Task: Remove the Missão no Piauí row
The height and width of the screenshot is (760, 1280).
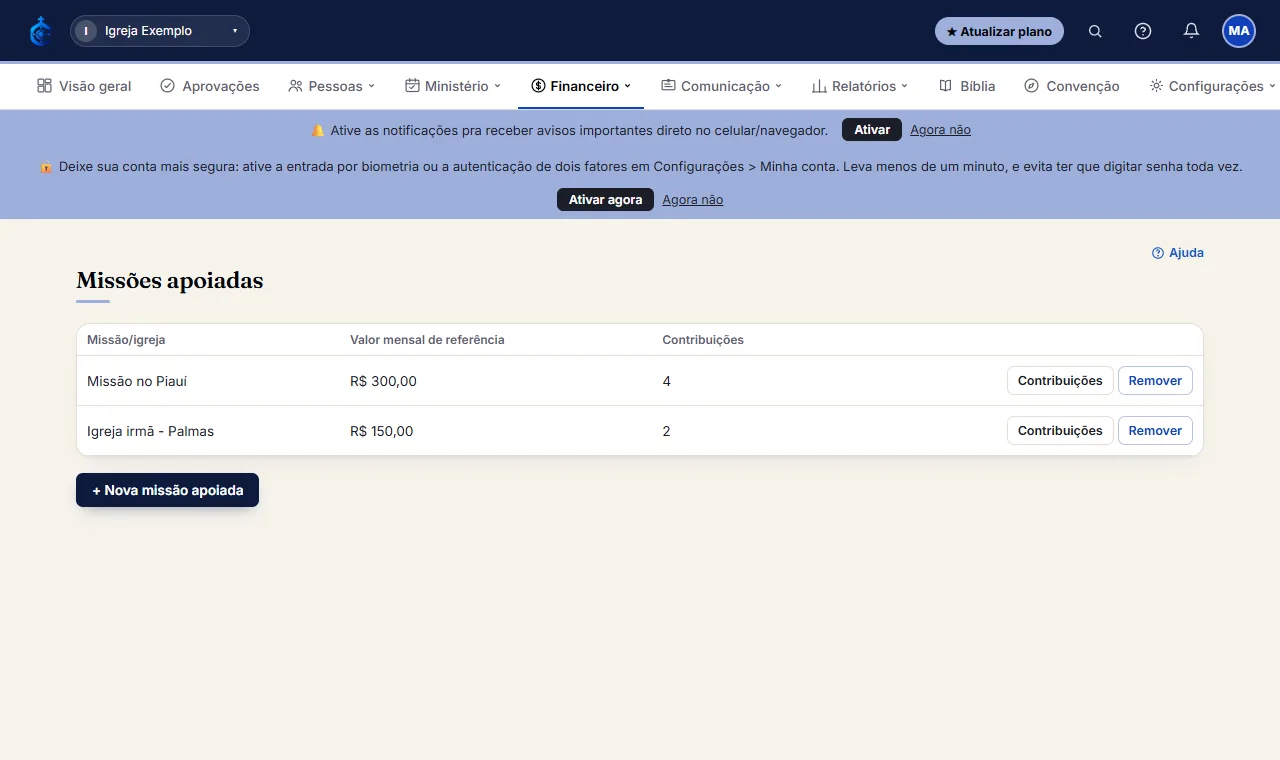Action: 1155,380
